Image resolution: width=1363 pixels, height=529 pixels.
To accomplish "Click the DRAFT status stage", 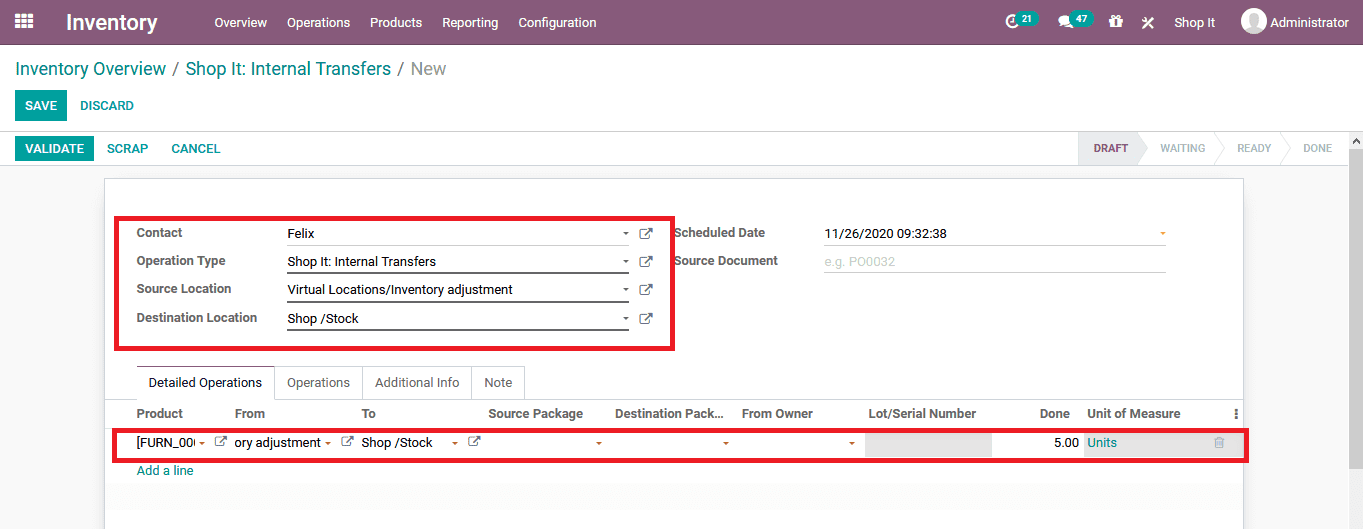I will (x=1110, y=148).
